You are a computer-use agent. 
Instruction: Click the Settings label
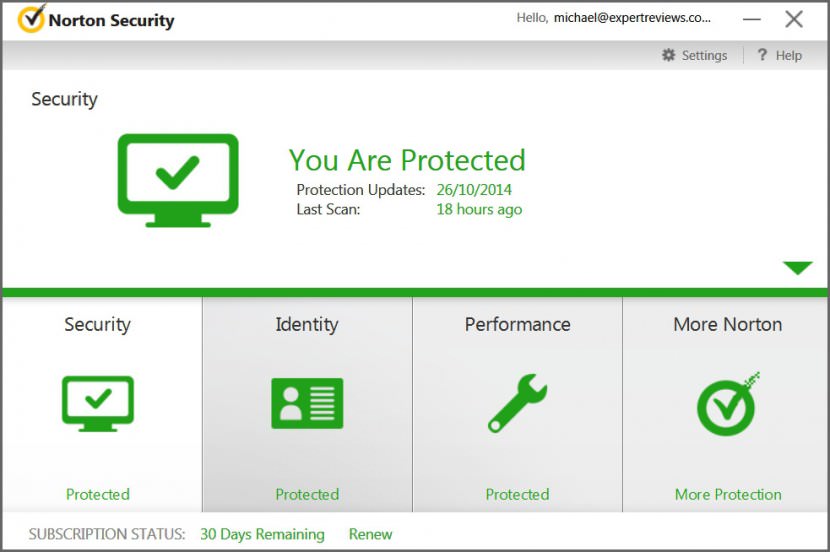[x=705, y=55]
